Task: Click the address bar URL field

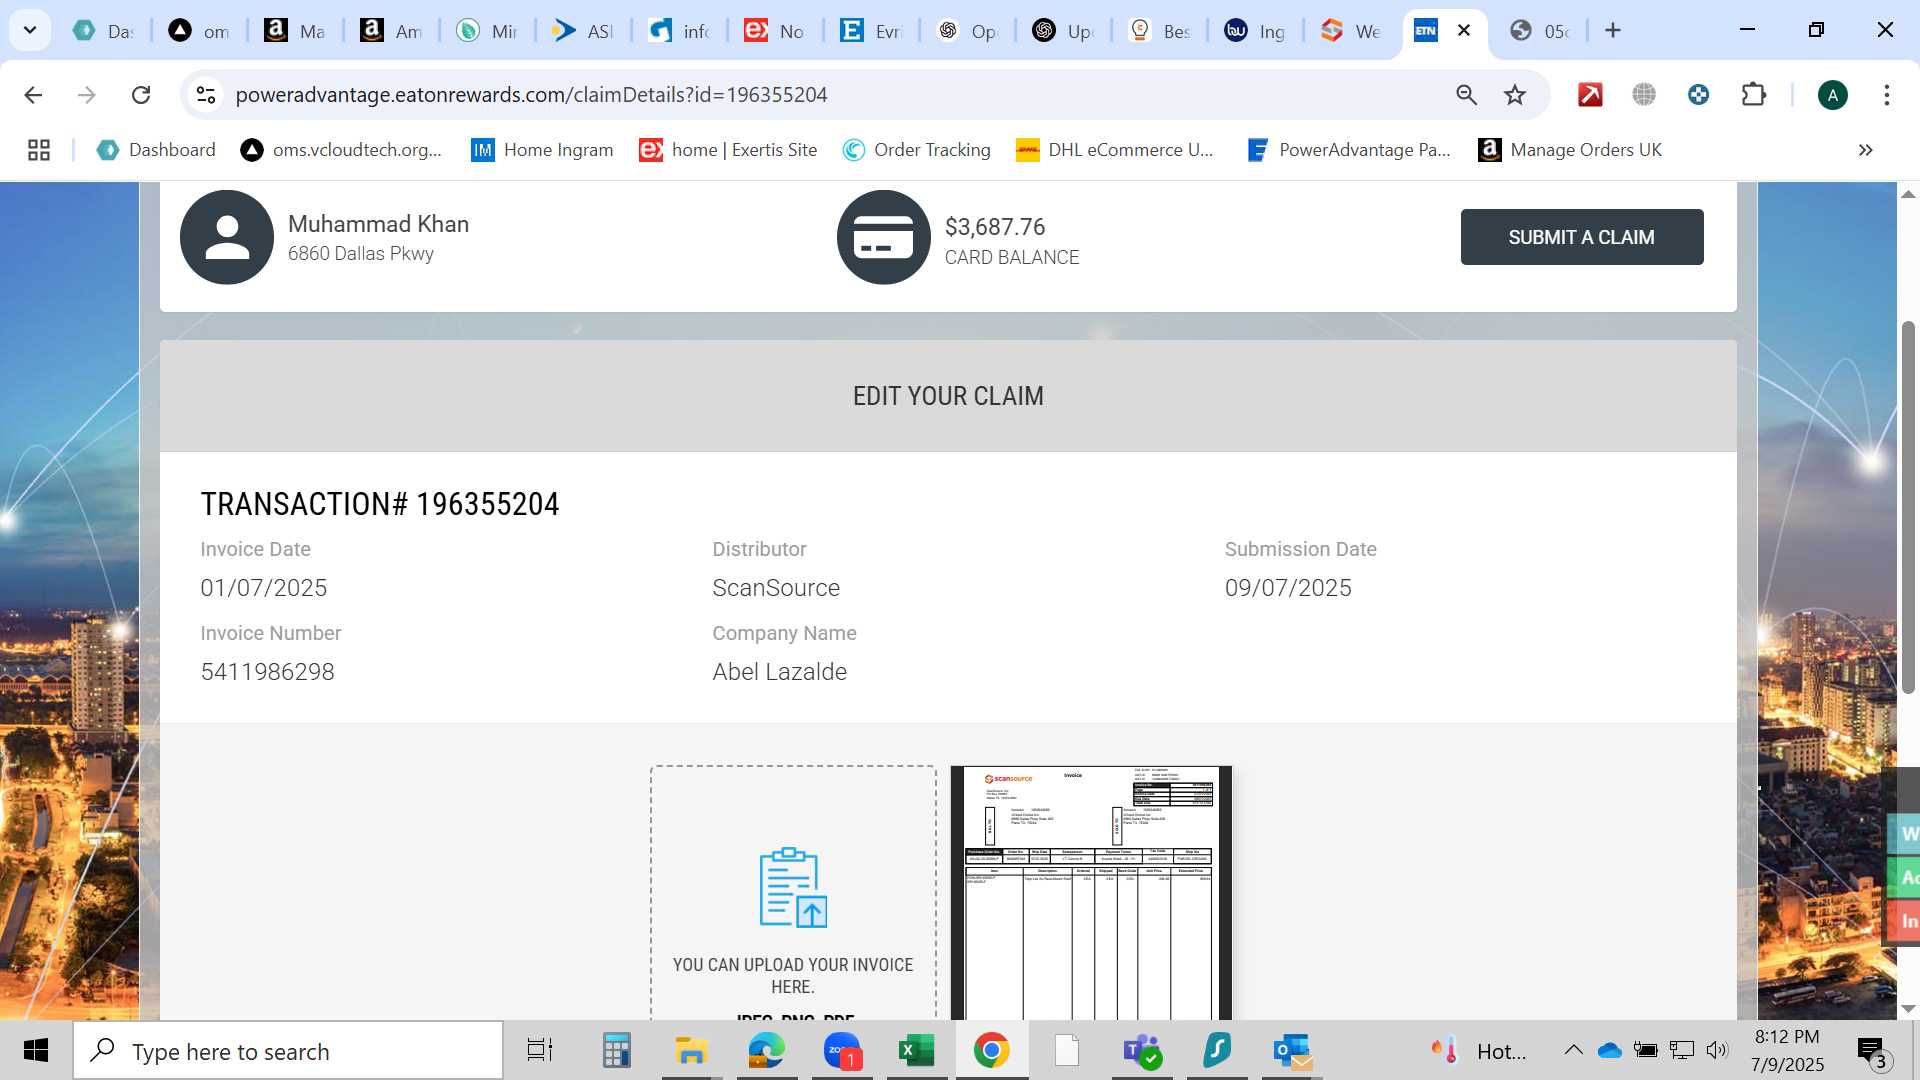Action: (830, 95)
